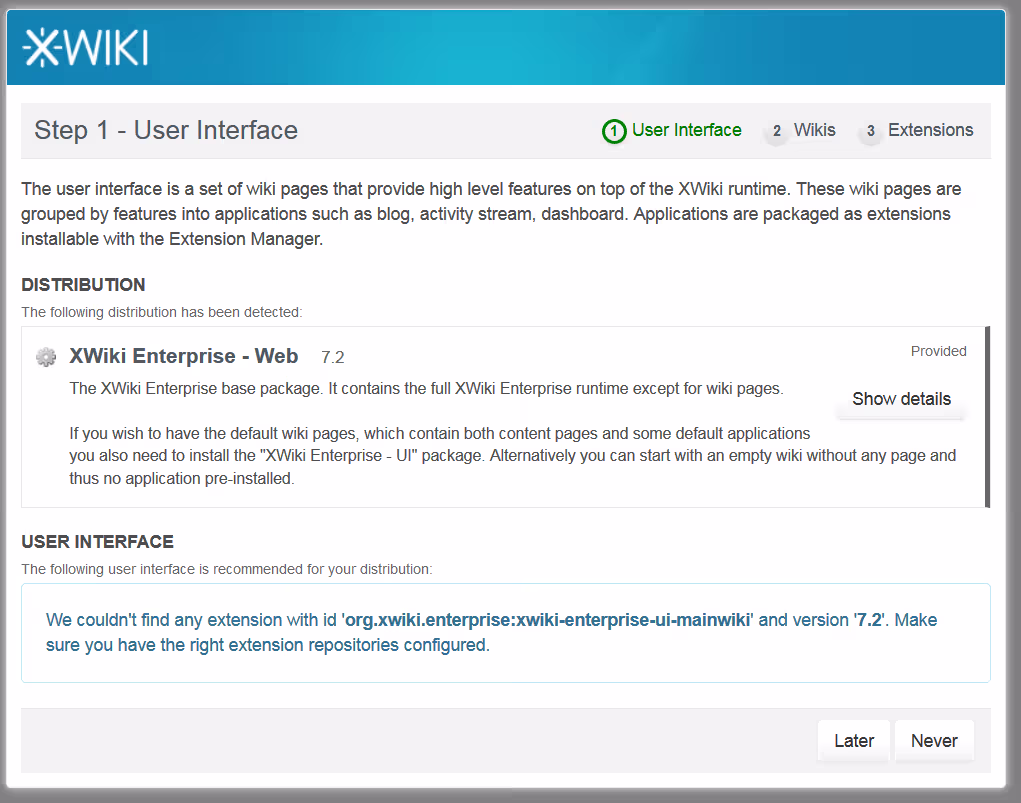Click the 7.2 version number beside the extension title
Viewport: 1021px width, 803px height.
tap(332, 357)
